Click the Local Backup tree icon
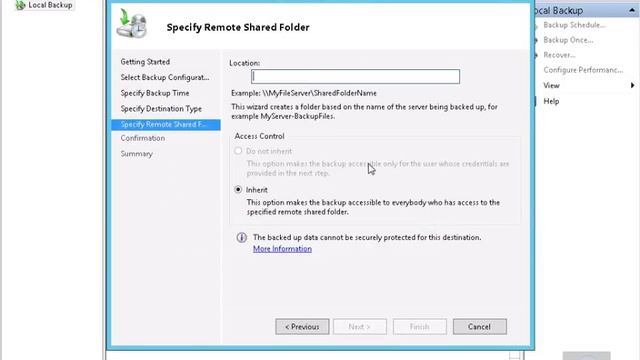 point(20,5)
